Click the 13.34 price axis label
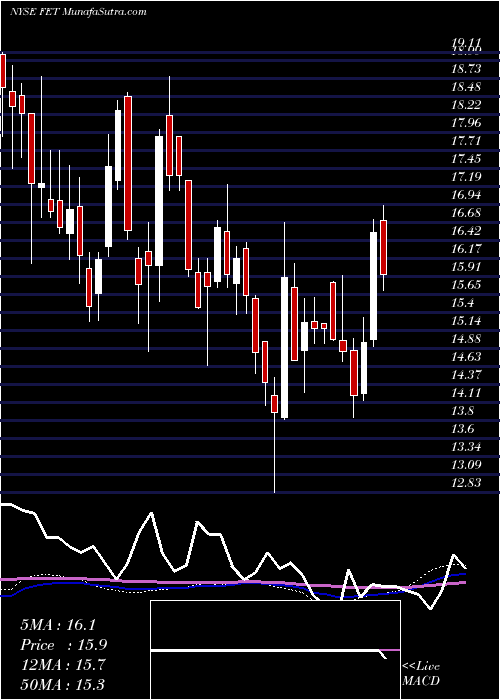 466,446
